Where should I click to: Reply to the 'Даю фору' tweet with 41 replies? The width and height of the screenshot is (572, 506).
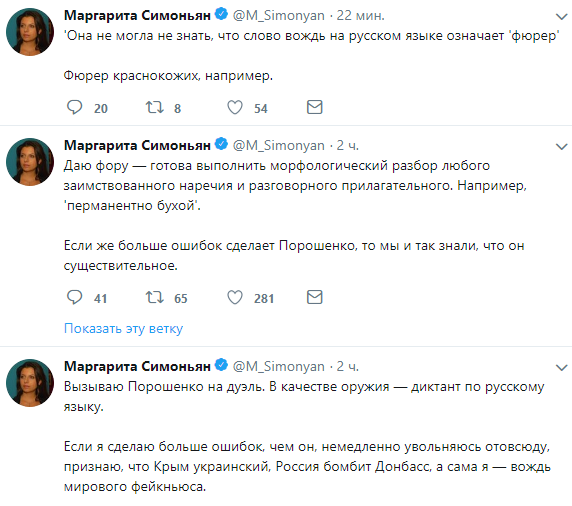(75, 297)
